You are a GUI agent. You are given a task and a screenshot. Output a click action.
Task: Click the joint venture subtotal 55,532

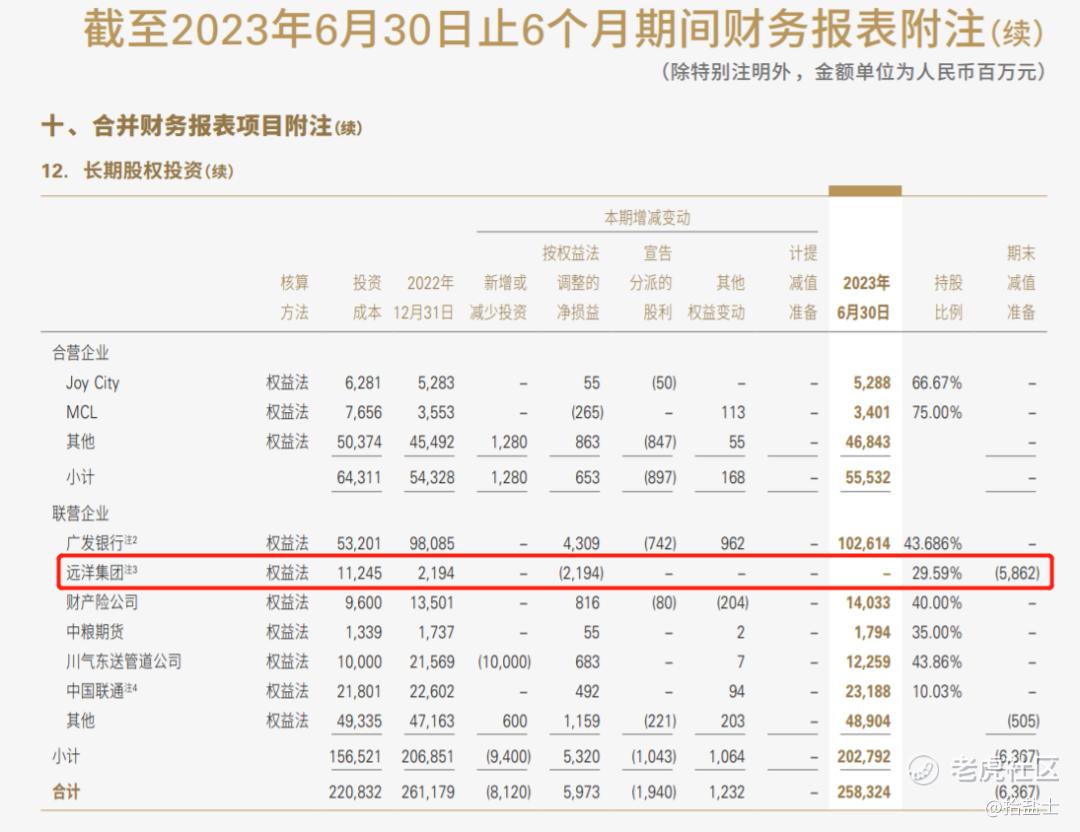868,477
